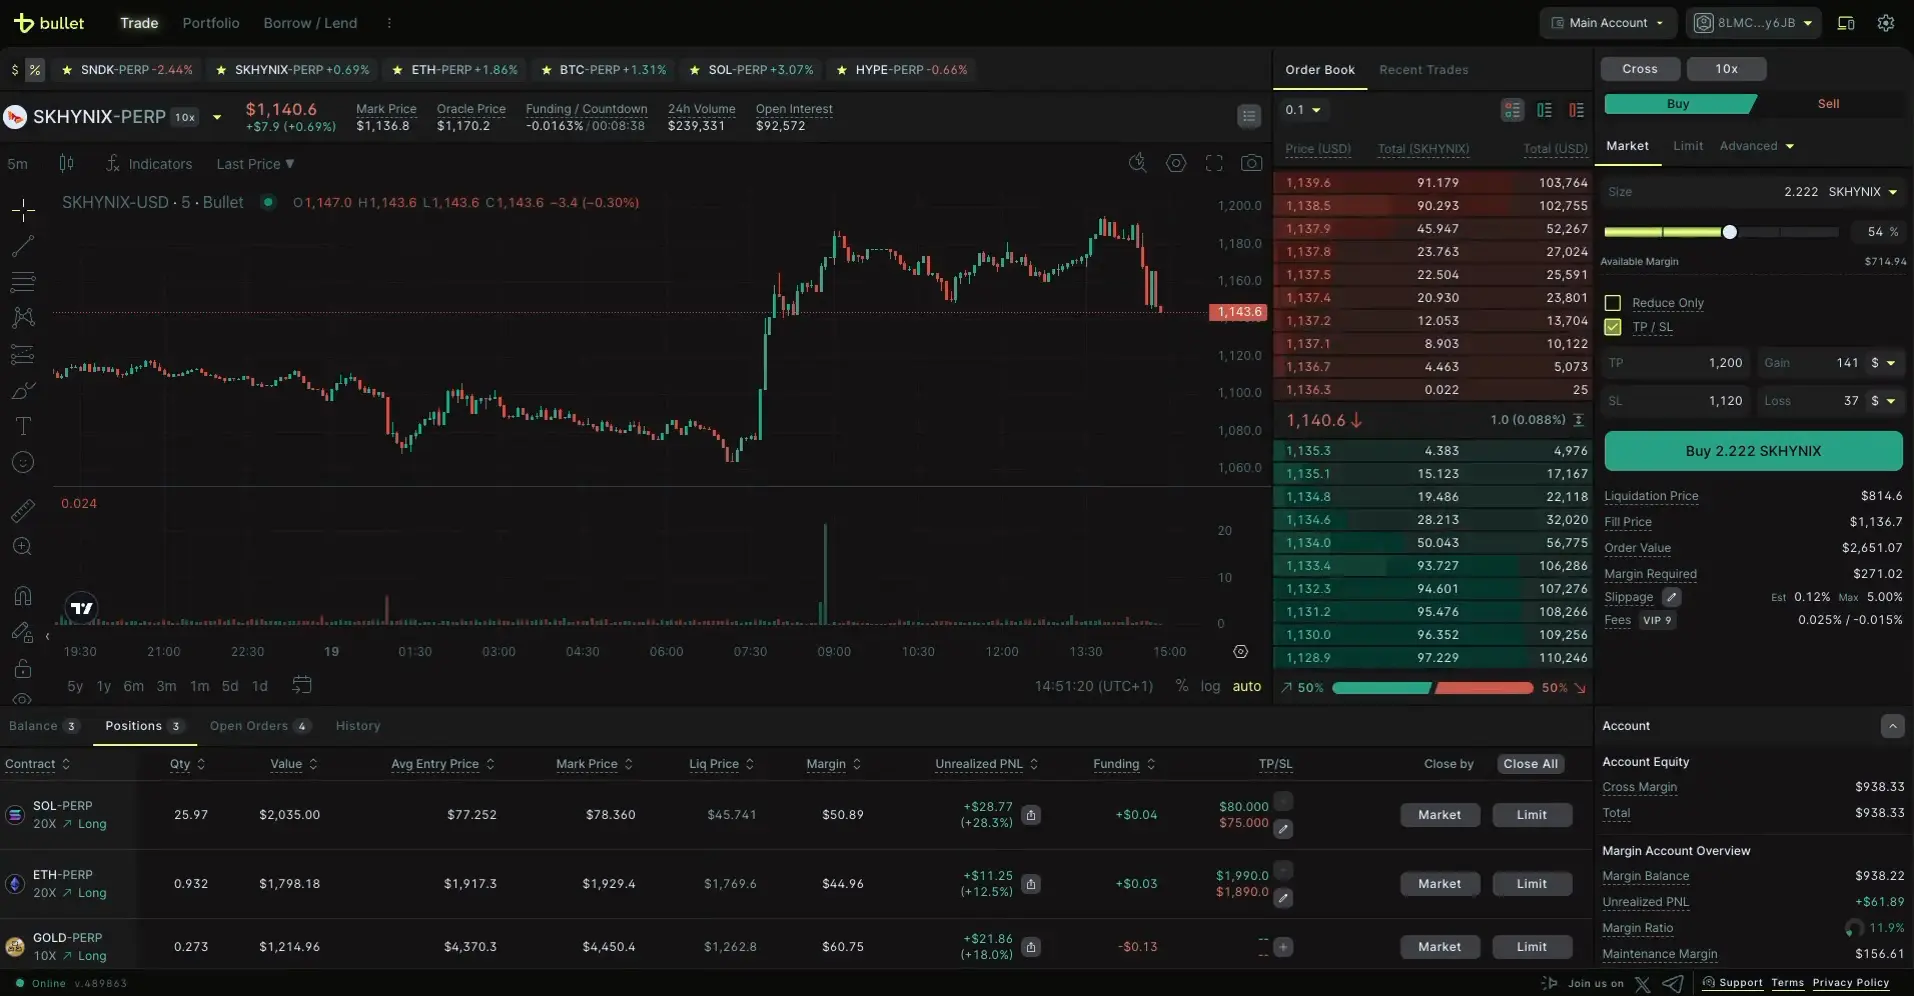This screenshot has height=996, width=1914.
Task: Toggle the magnet snap mode
Action: [x=23, y=596]
